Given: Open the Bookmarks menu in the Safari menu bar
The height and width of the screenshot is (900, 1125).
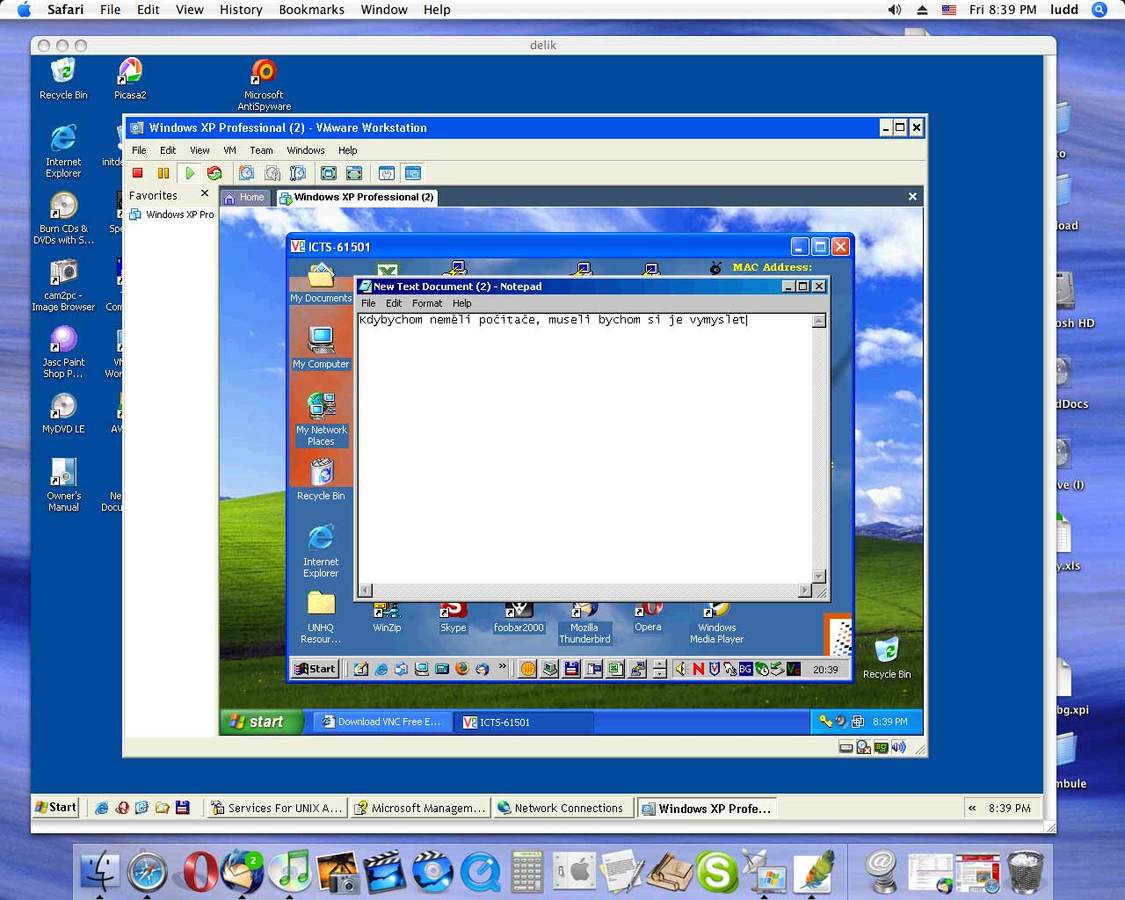Looking at the screenshot, I should (311, 9).
